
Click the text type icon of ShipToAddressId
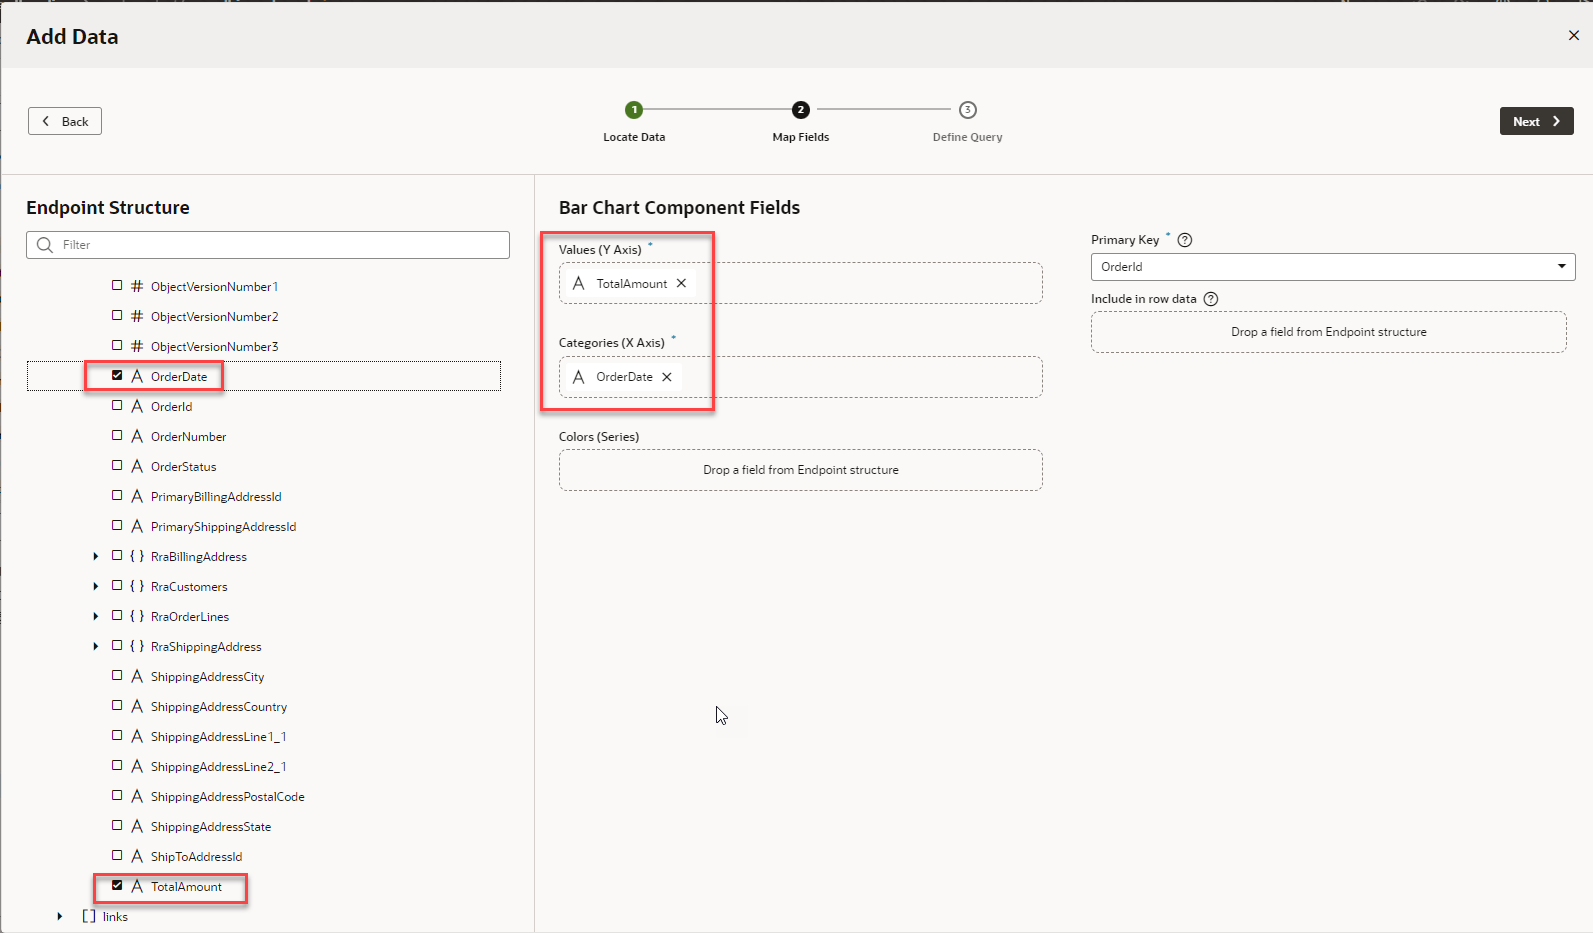coord(137,856)
